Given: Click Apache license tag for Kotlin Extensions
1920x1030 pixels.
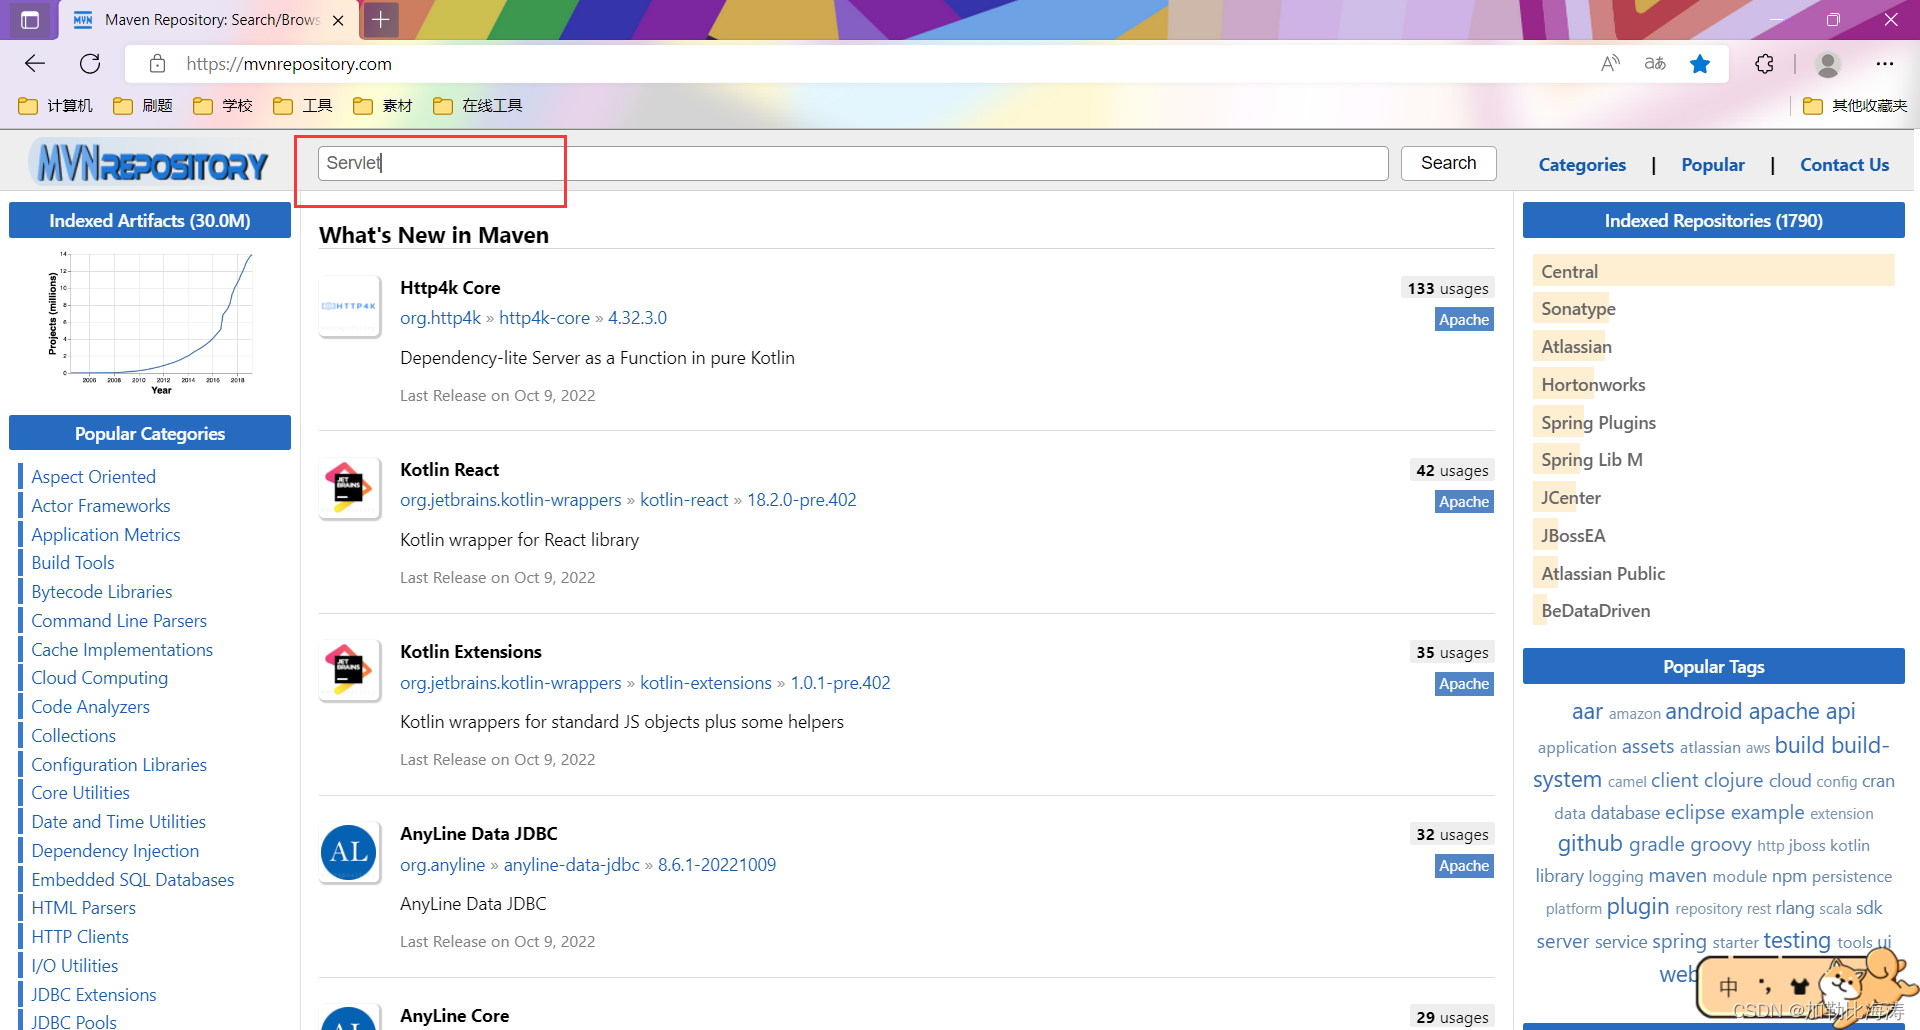Looking at the screenshot, I should click(1464, 684).
